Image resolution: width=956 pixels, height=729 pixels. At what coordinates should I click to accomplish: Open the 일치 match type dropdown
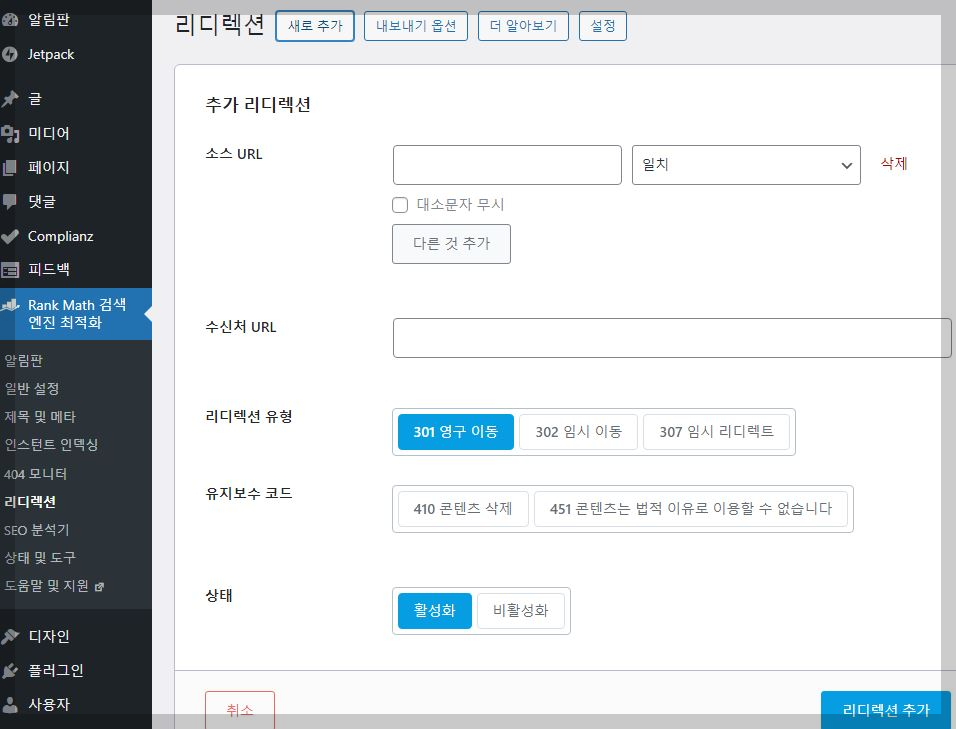[x=746, y=165]
